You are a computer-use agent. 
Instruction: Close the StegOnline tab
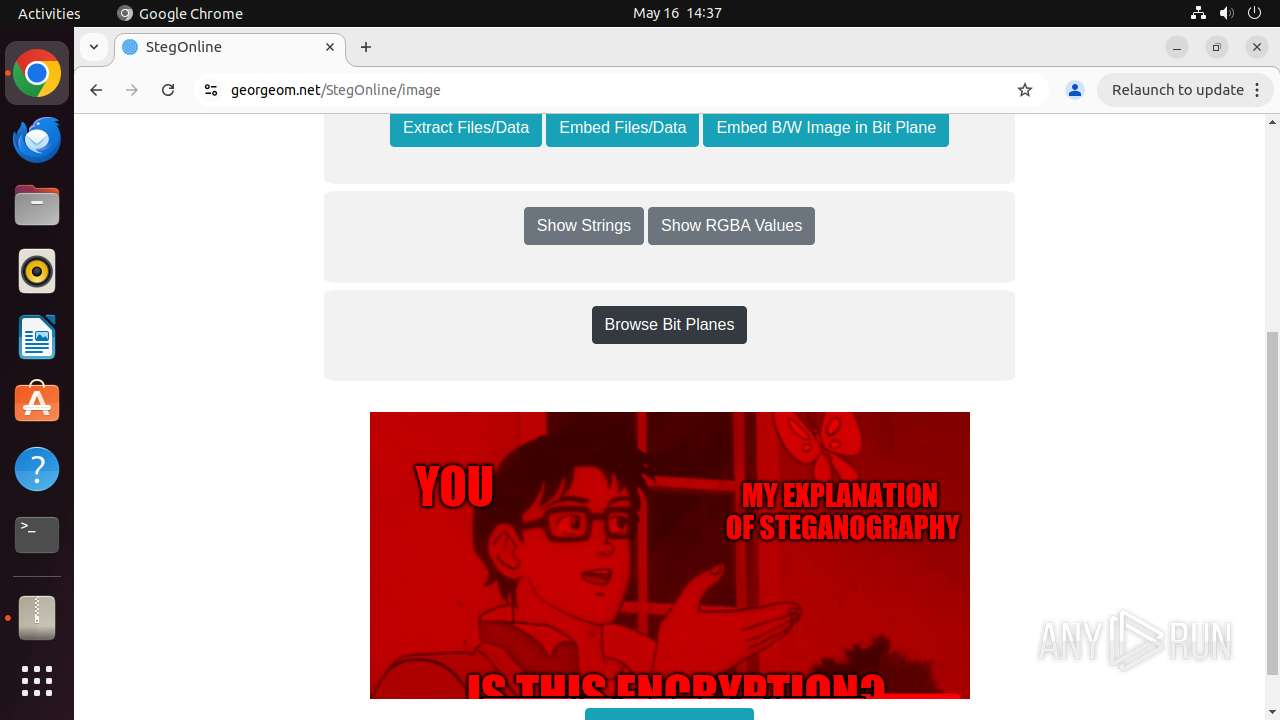pyautogui.click(x=330, y=47)
